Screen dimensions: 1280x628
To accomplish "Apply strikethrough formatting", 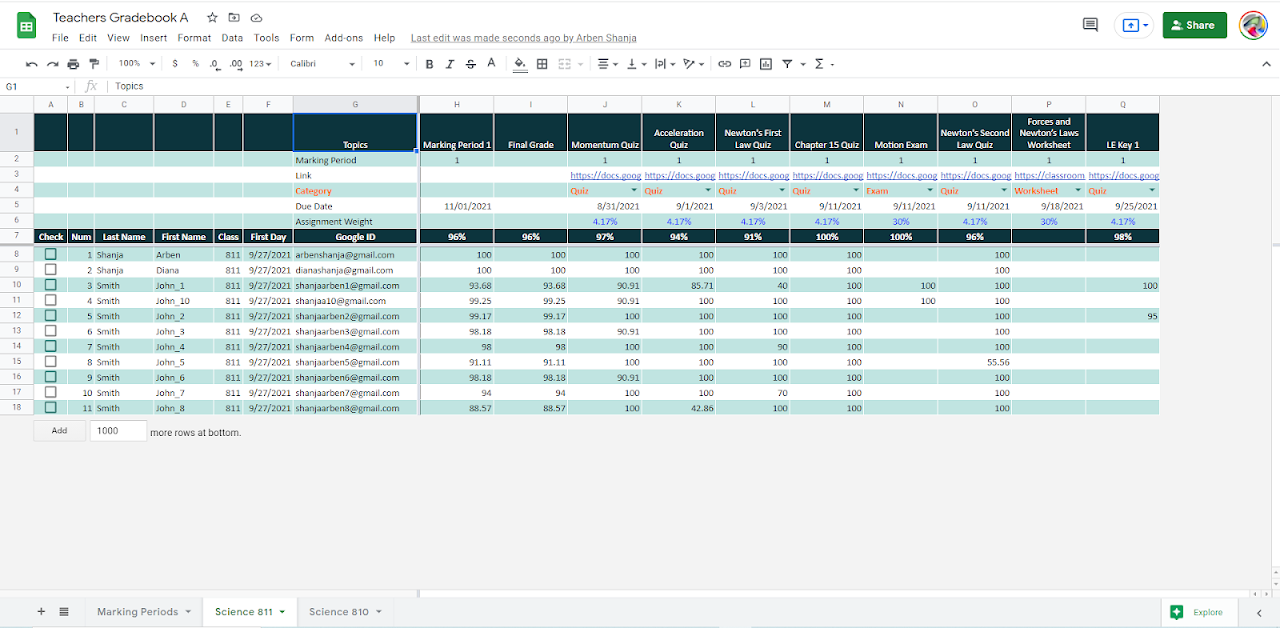I will click(470, 64).
